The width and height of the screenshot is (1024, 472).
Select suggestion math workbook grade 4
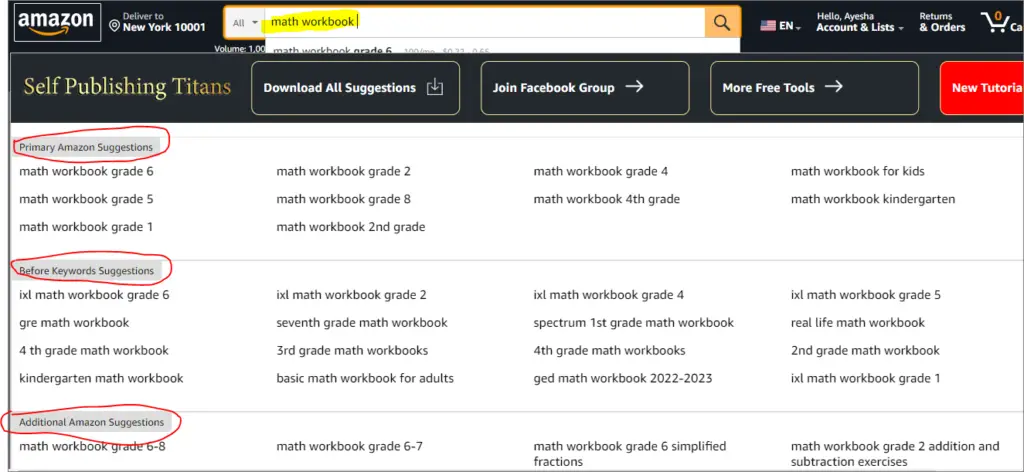(601, 172)
